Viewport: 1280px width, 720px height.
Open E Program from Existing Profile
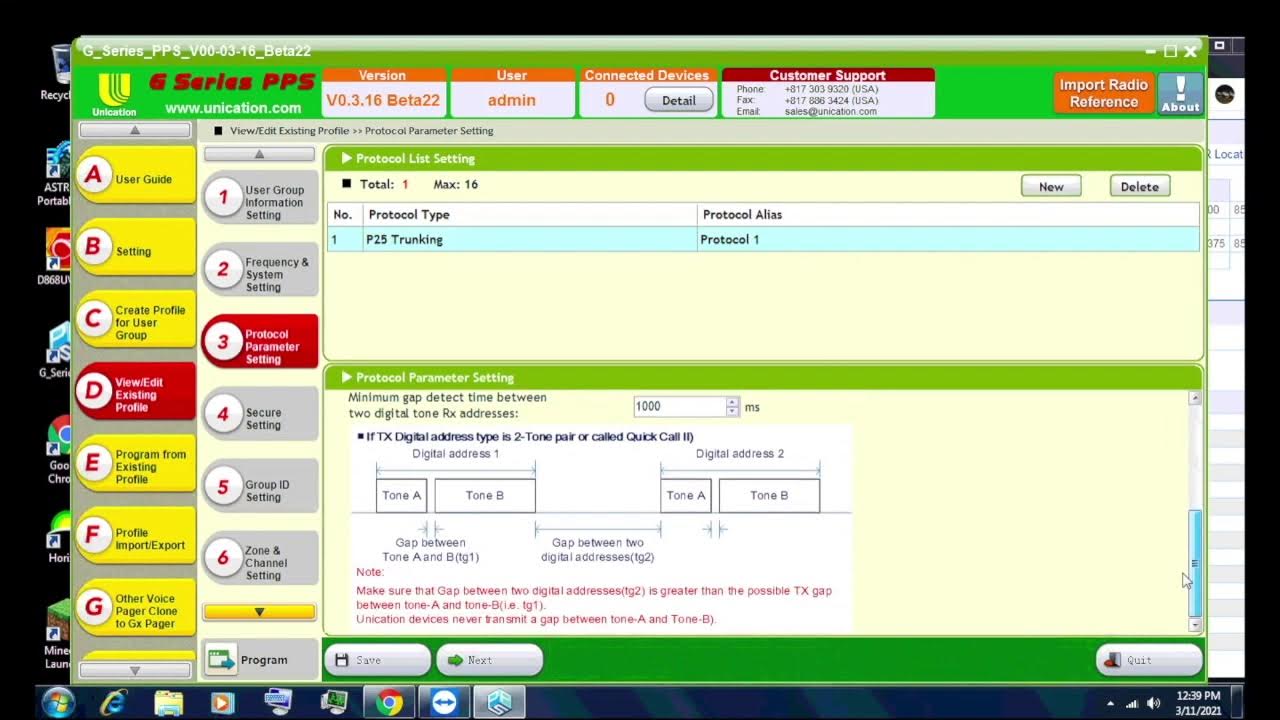tap(136, 465)
